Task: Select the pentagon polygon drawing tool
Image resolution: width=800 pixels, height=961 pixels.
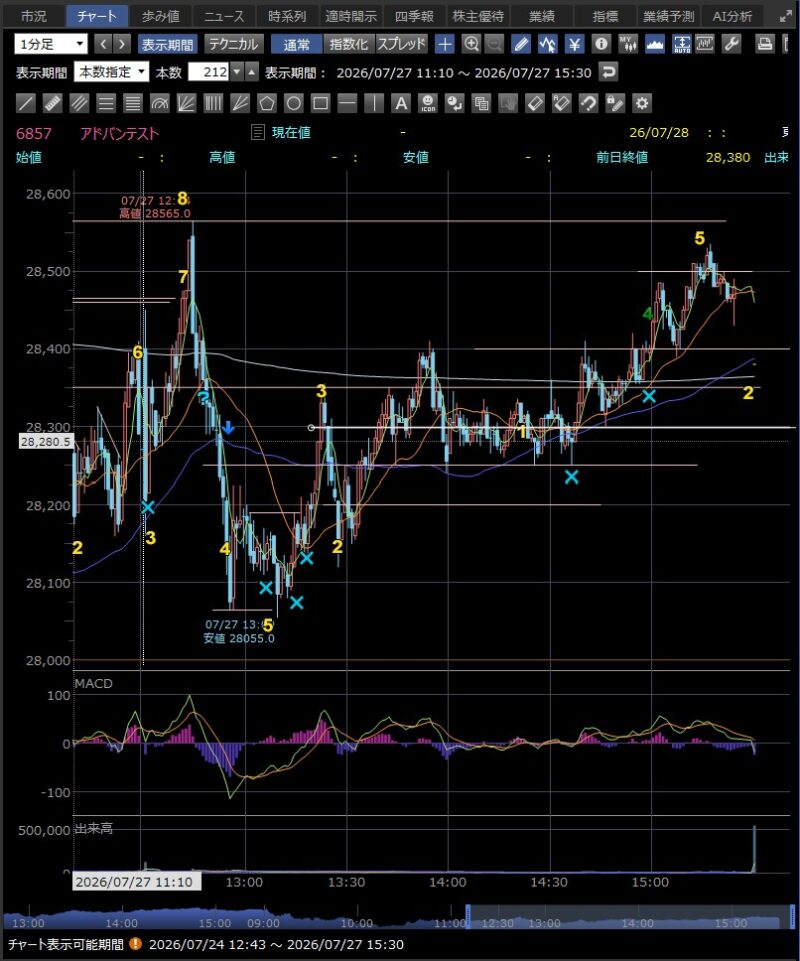Action: pos(267,103)
